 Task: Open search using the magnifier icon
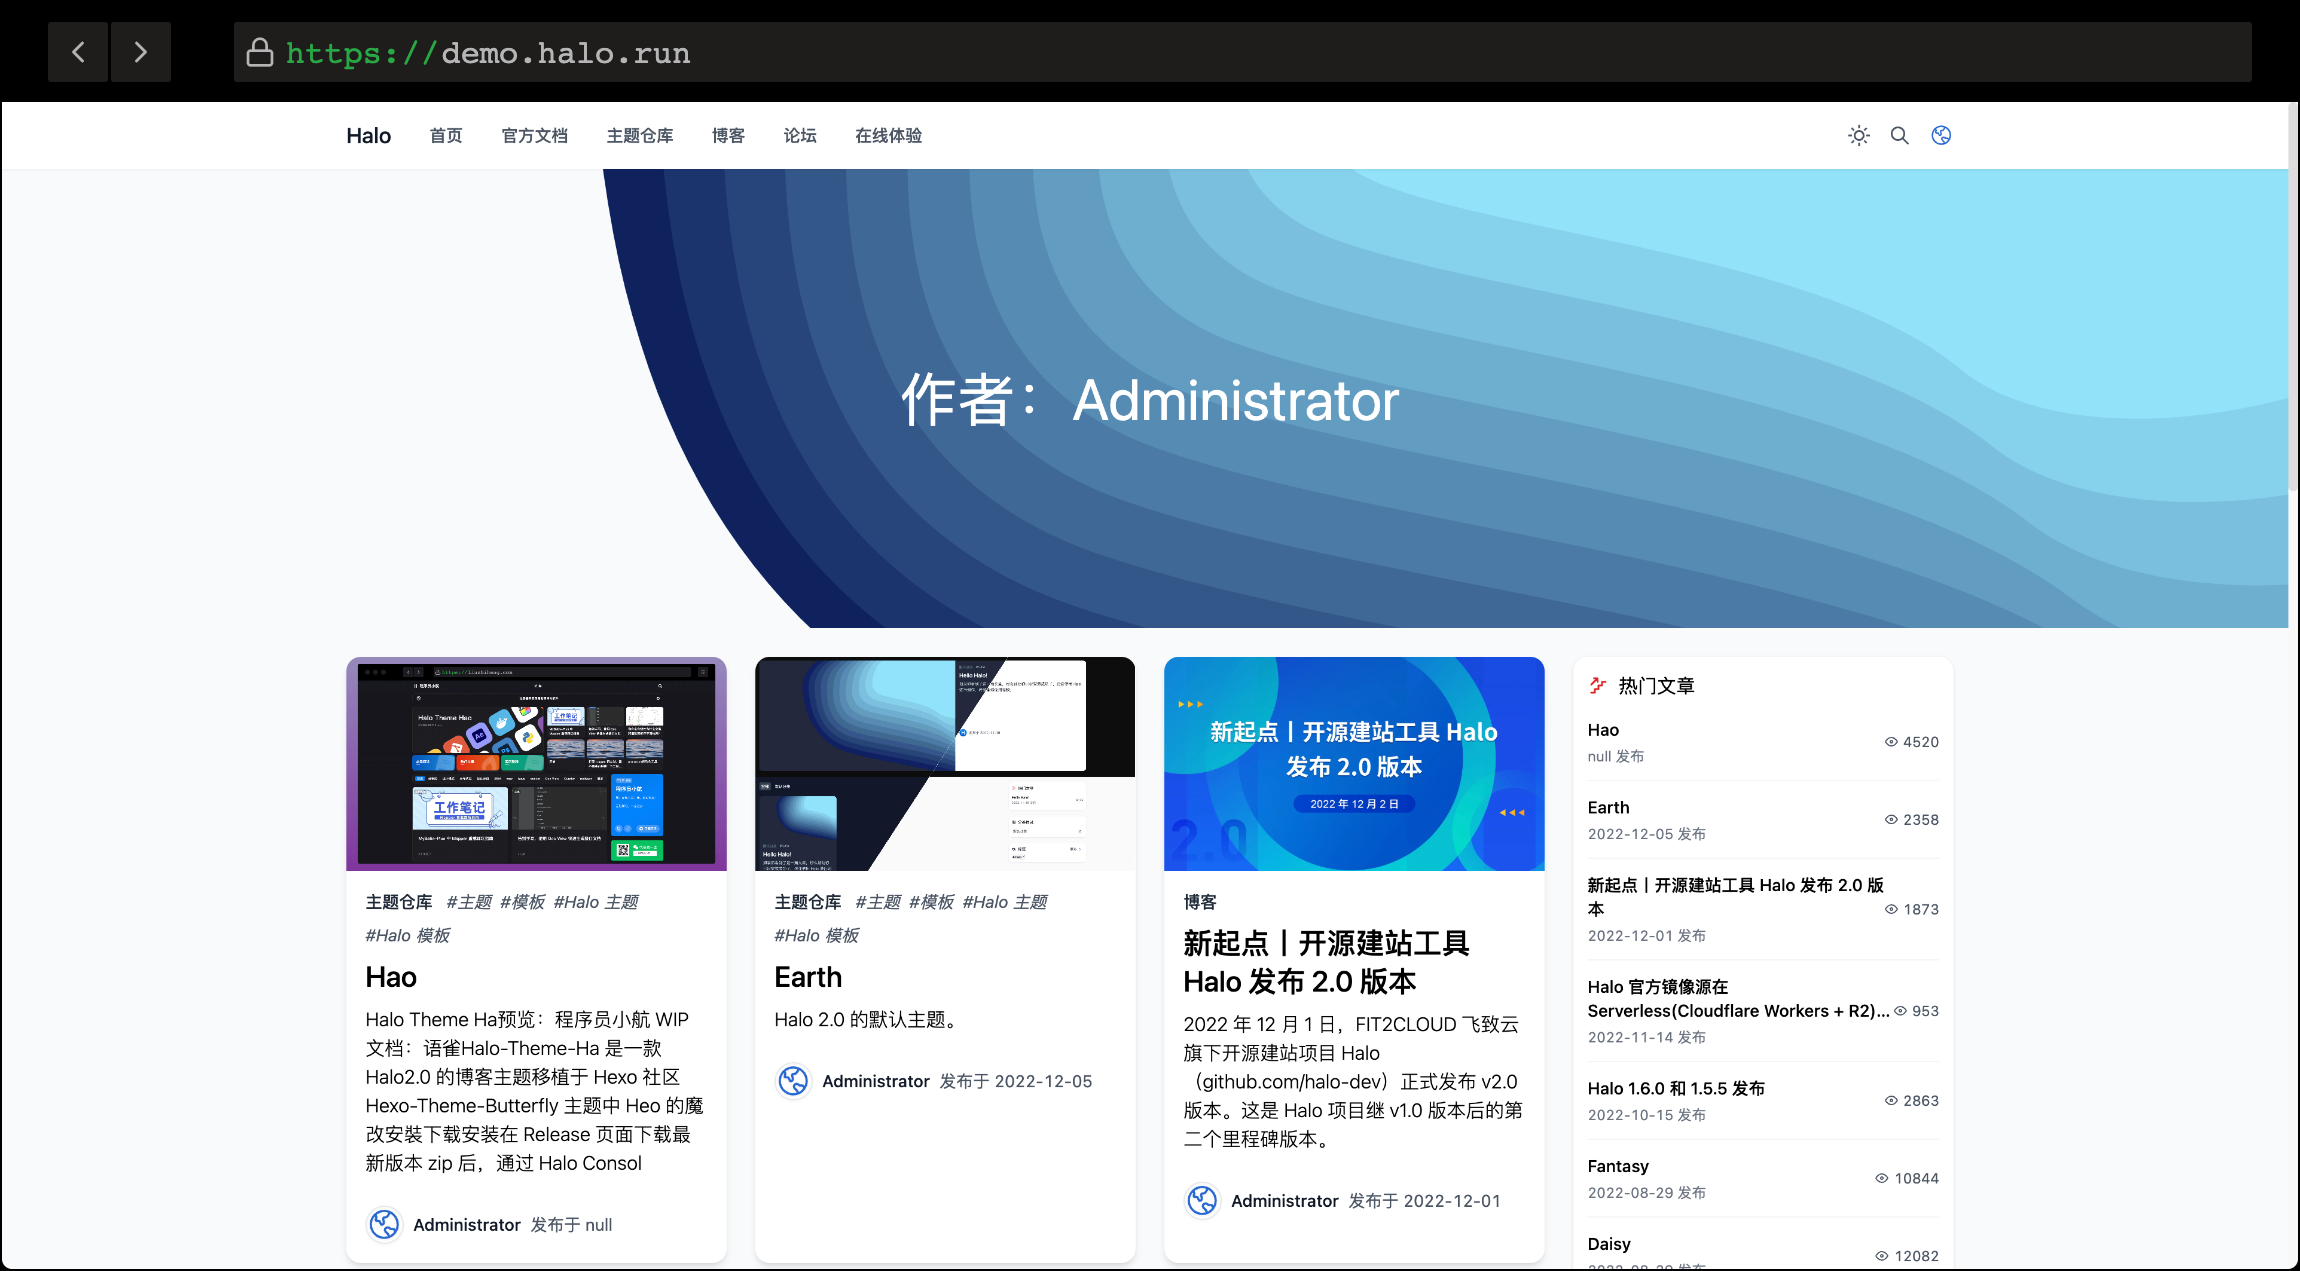1899,135
